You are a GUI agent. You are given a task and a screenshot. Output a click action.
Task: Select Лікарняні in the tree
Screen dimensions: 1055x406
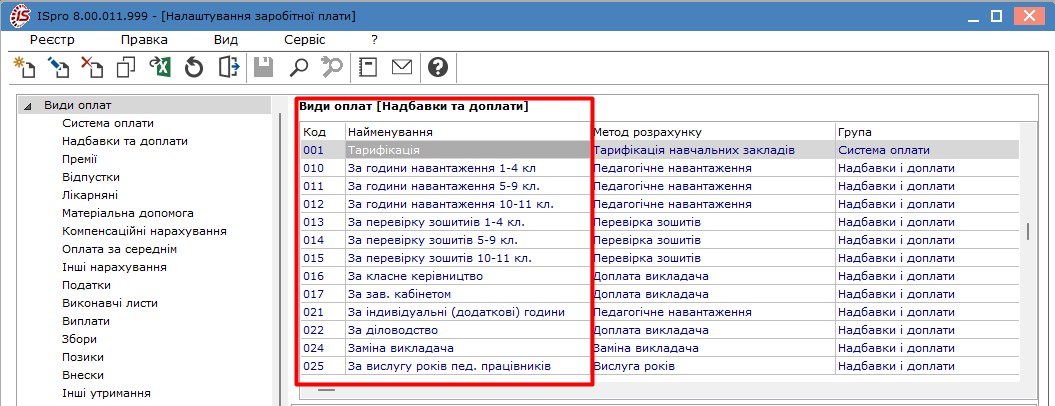tap(90, 195)
